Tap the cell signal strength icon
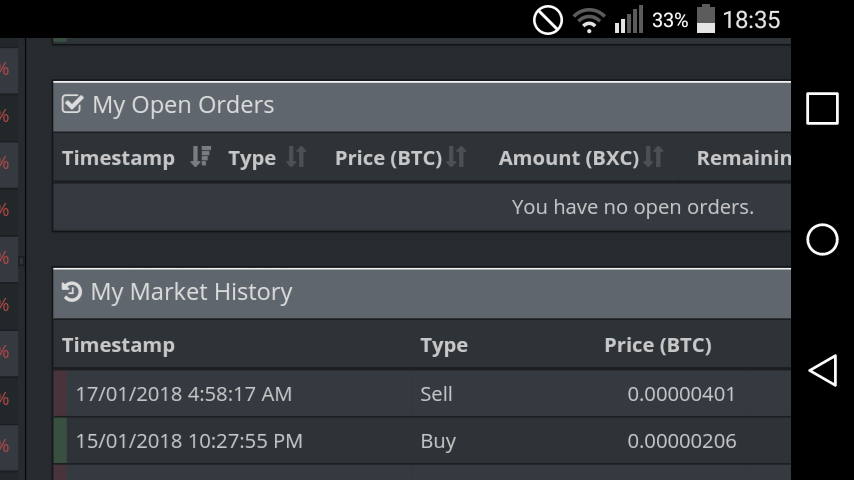Screen dimensions: 854x480 pos(628,19)
